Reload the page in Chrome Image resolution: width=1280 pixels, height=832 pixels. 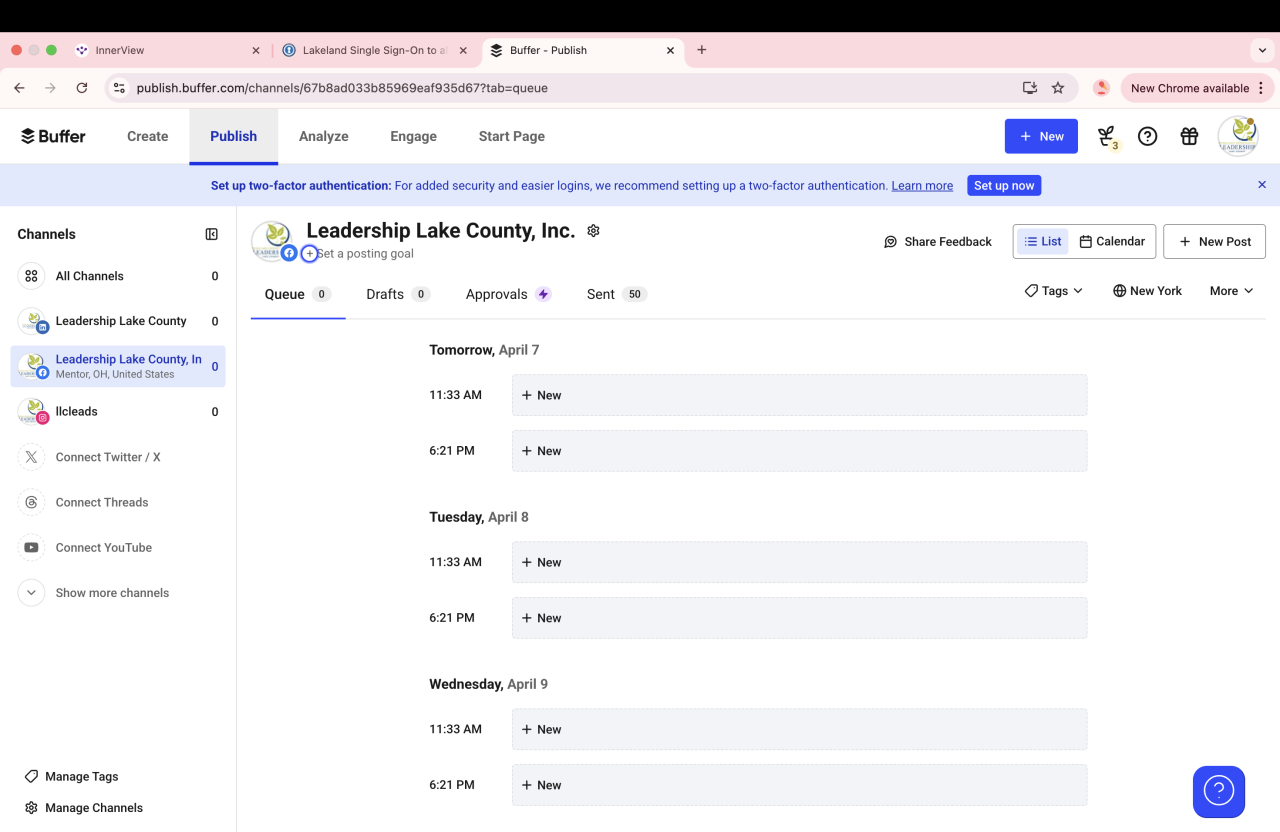(x=82, y=88)
